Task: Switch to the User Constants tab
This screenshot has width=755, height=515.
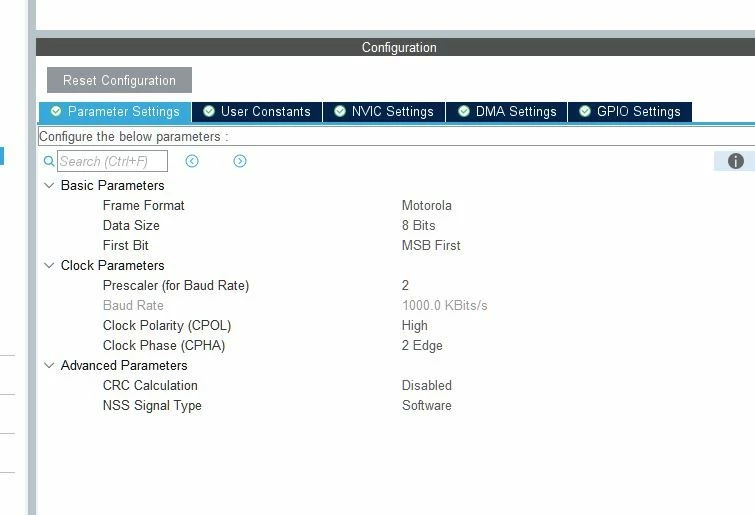Action: click(x=257, y=112)
